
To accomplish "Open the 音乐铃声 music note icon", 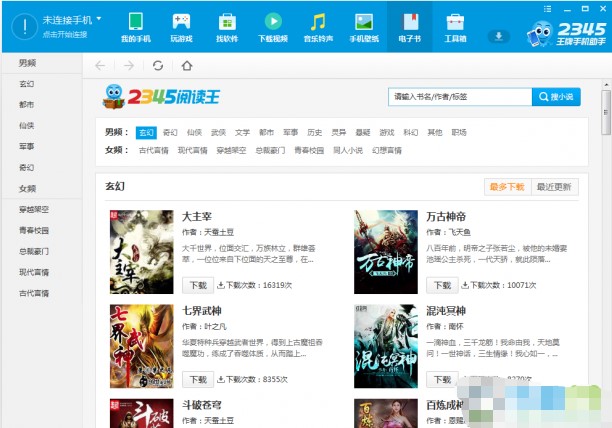I will click(x=318, y=27).
